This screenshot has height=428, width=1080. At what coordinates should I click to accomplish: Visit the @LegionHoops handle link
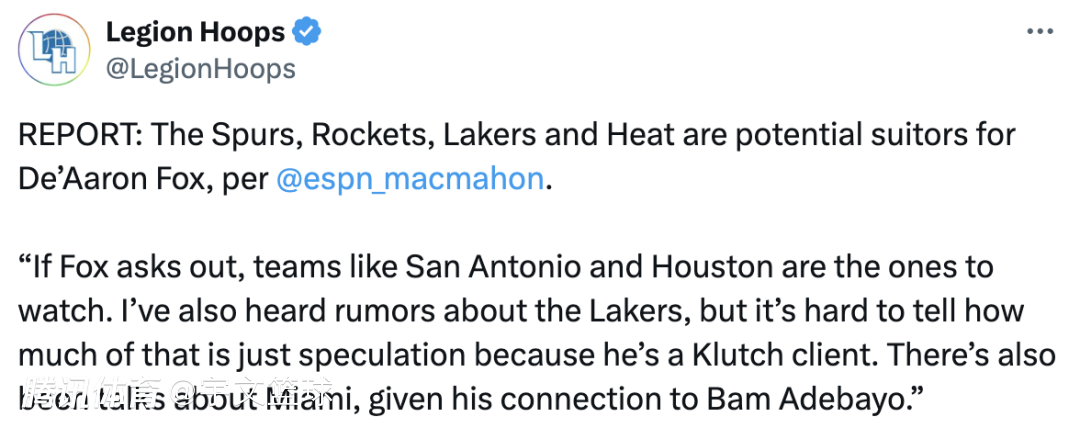pyautogui.click(x=200, y=68)
